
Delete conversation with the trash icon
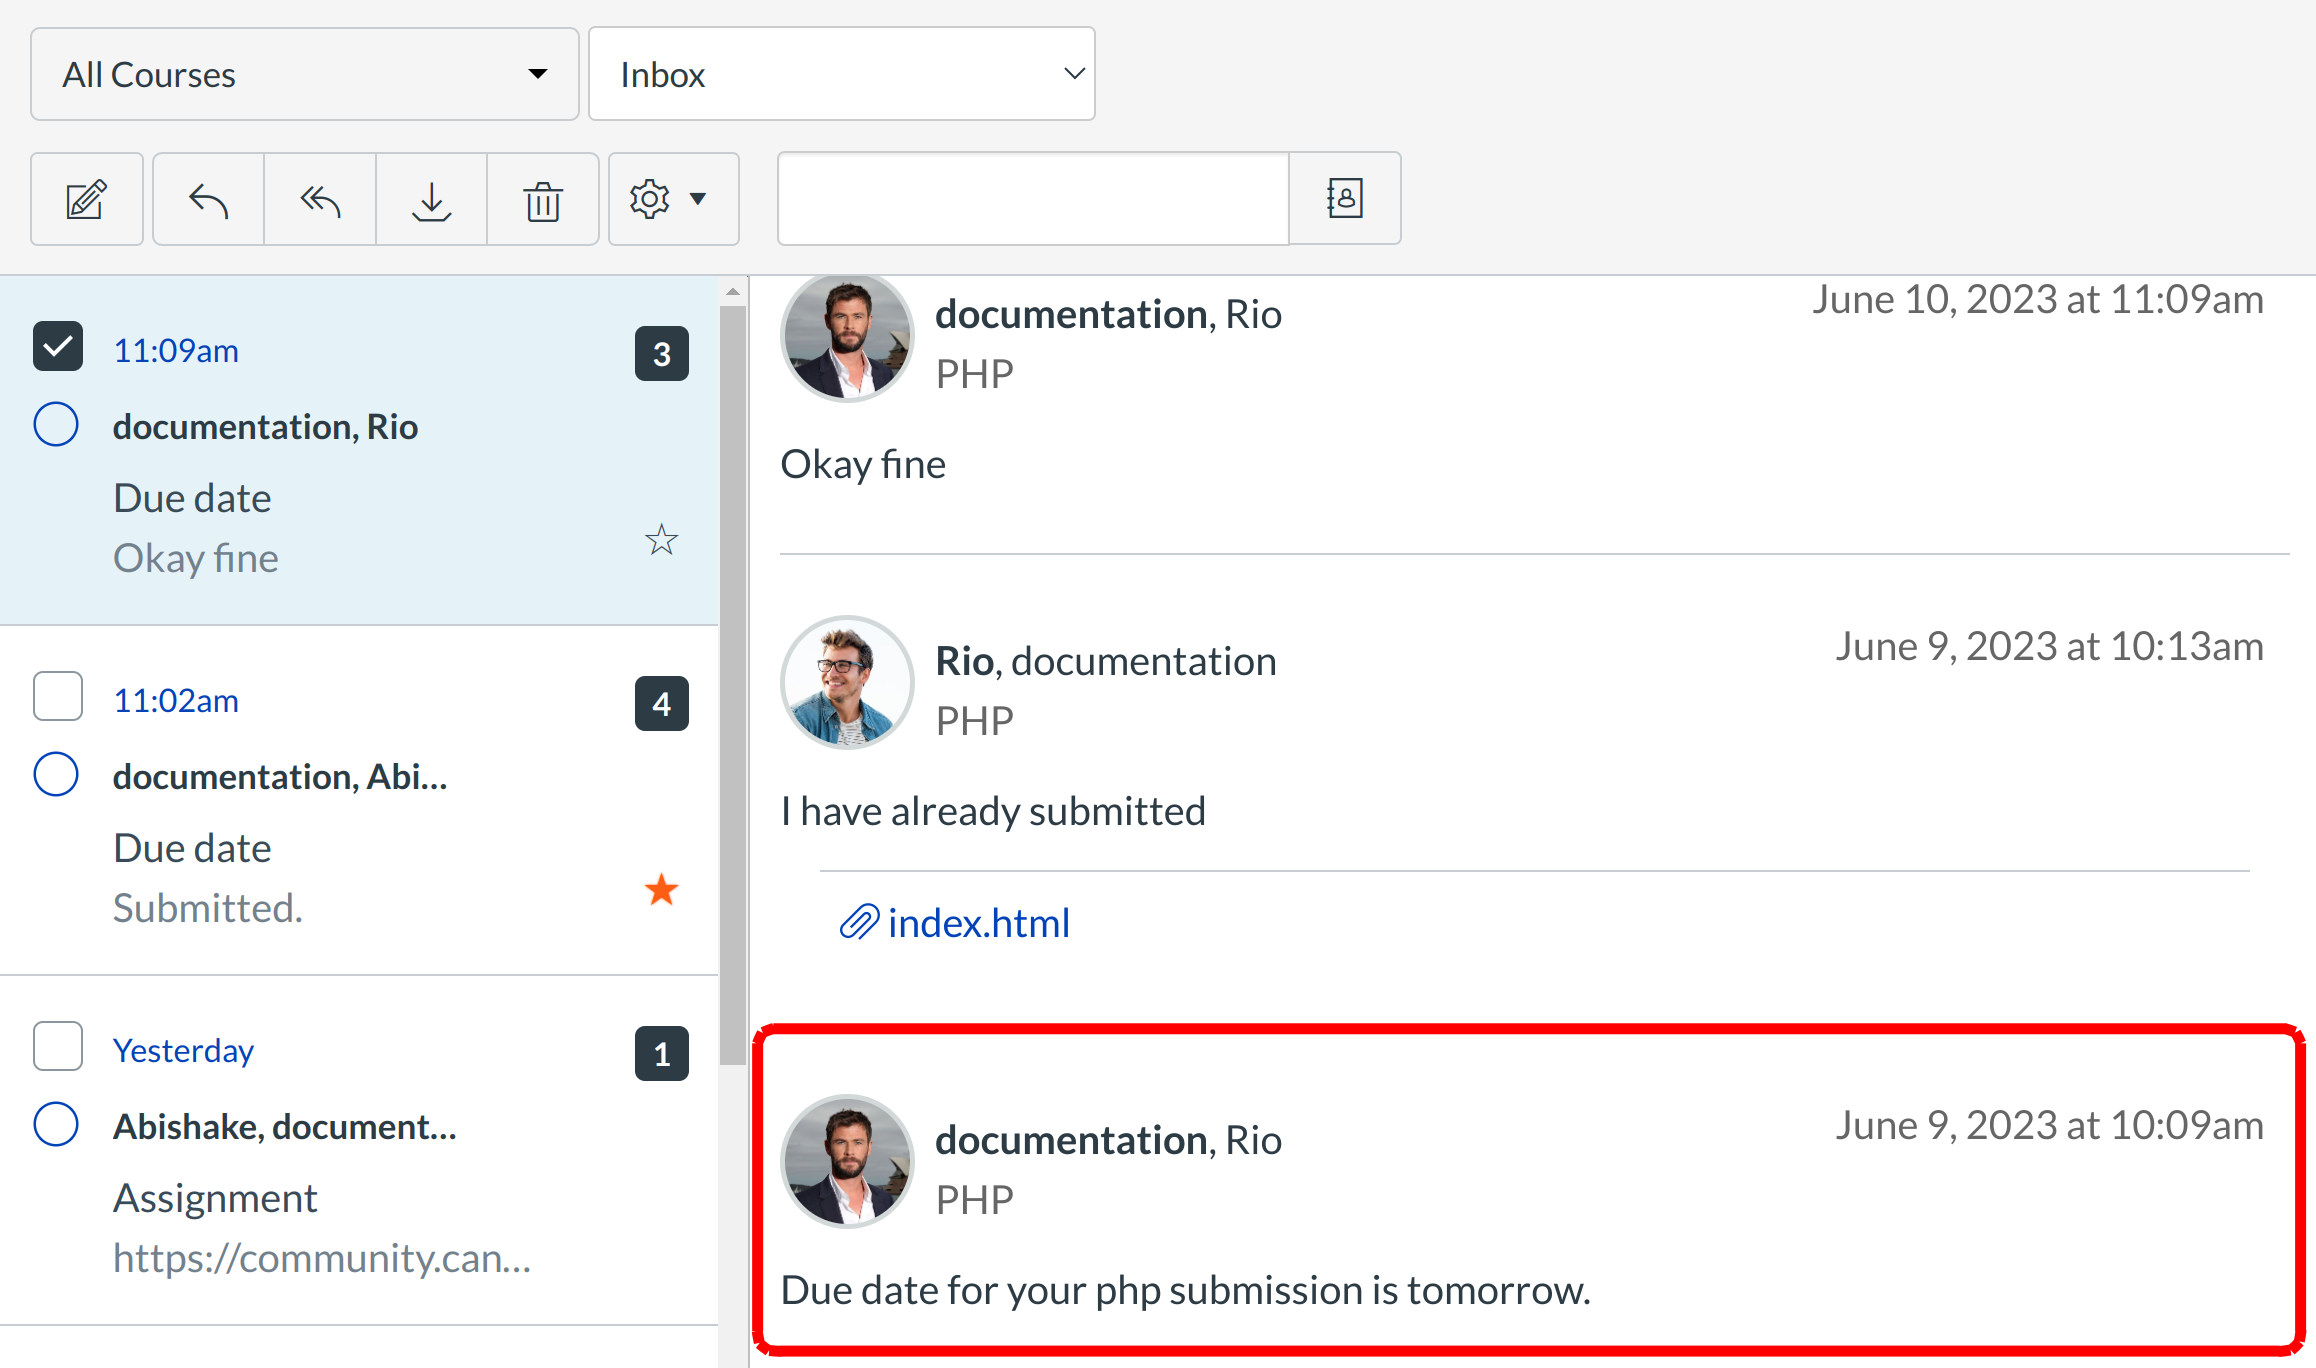[543, 200]
